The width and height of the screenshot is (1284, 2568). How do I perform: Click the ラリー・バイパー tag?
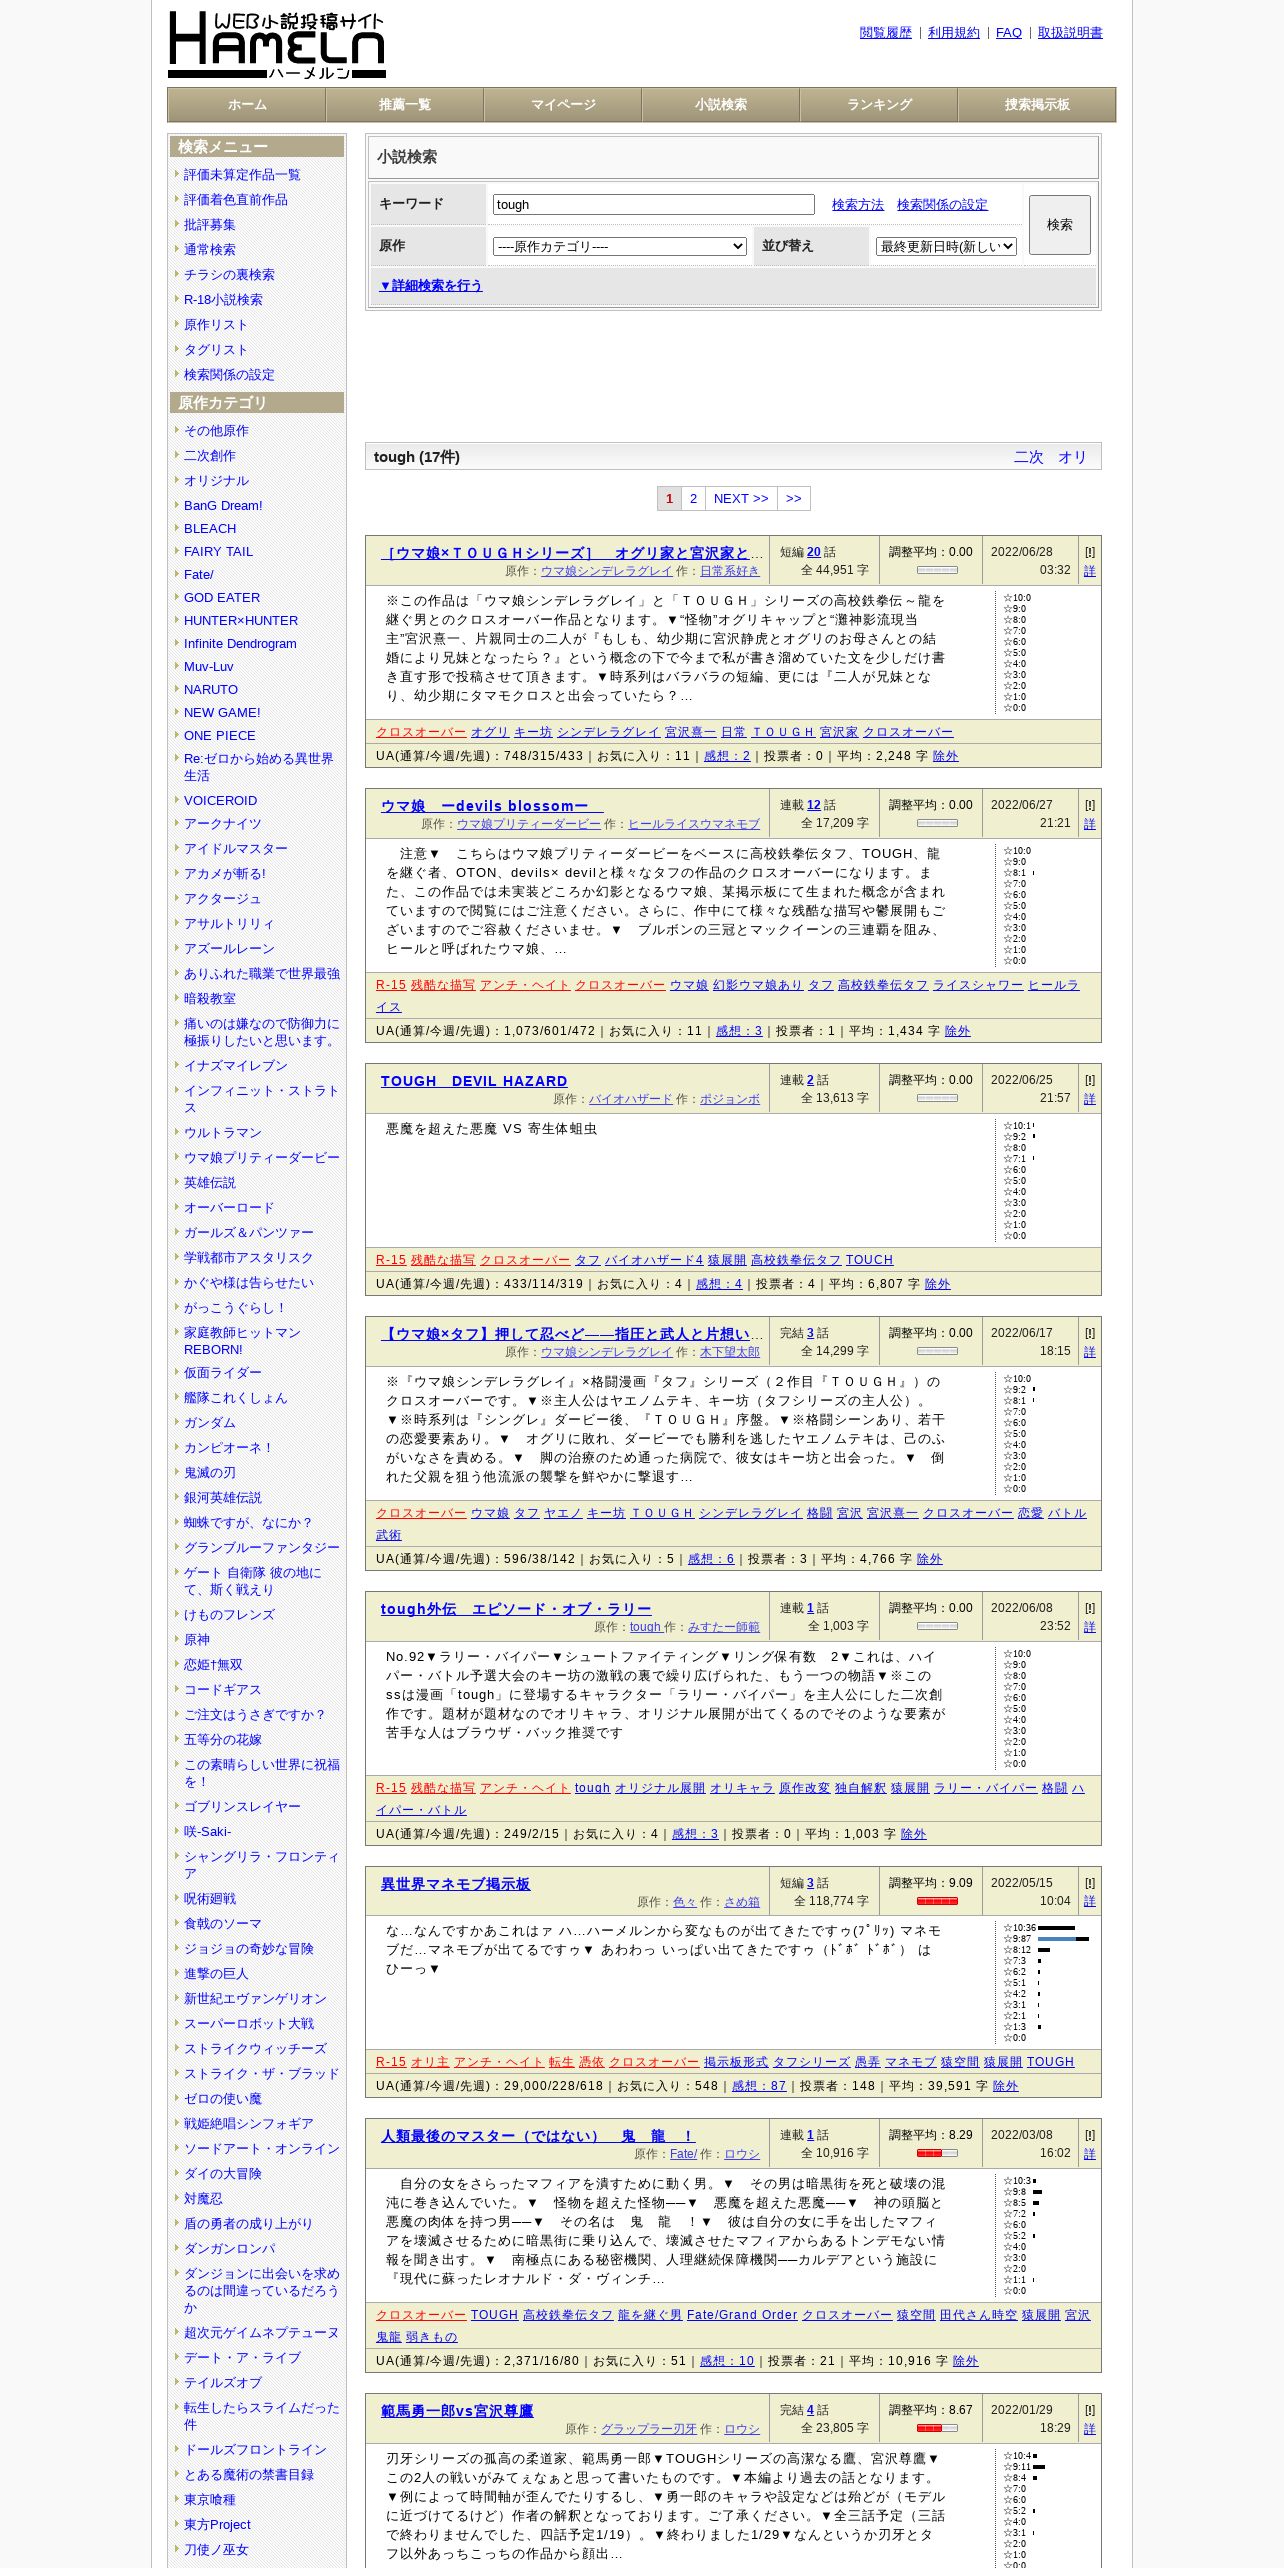click(985, 1788)
